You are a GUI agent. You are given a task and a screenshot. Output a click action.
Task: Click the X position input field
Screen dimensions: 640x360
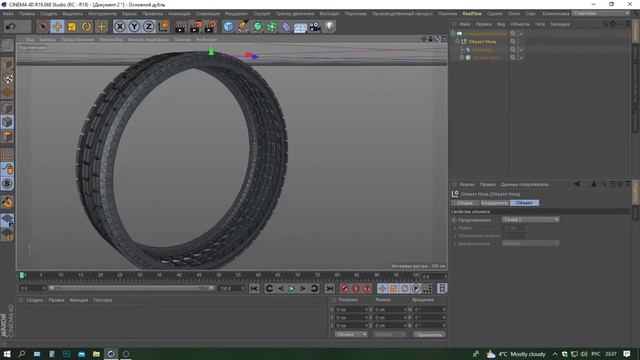pyautogui.click(x=351, y=309)
